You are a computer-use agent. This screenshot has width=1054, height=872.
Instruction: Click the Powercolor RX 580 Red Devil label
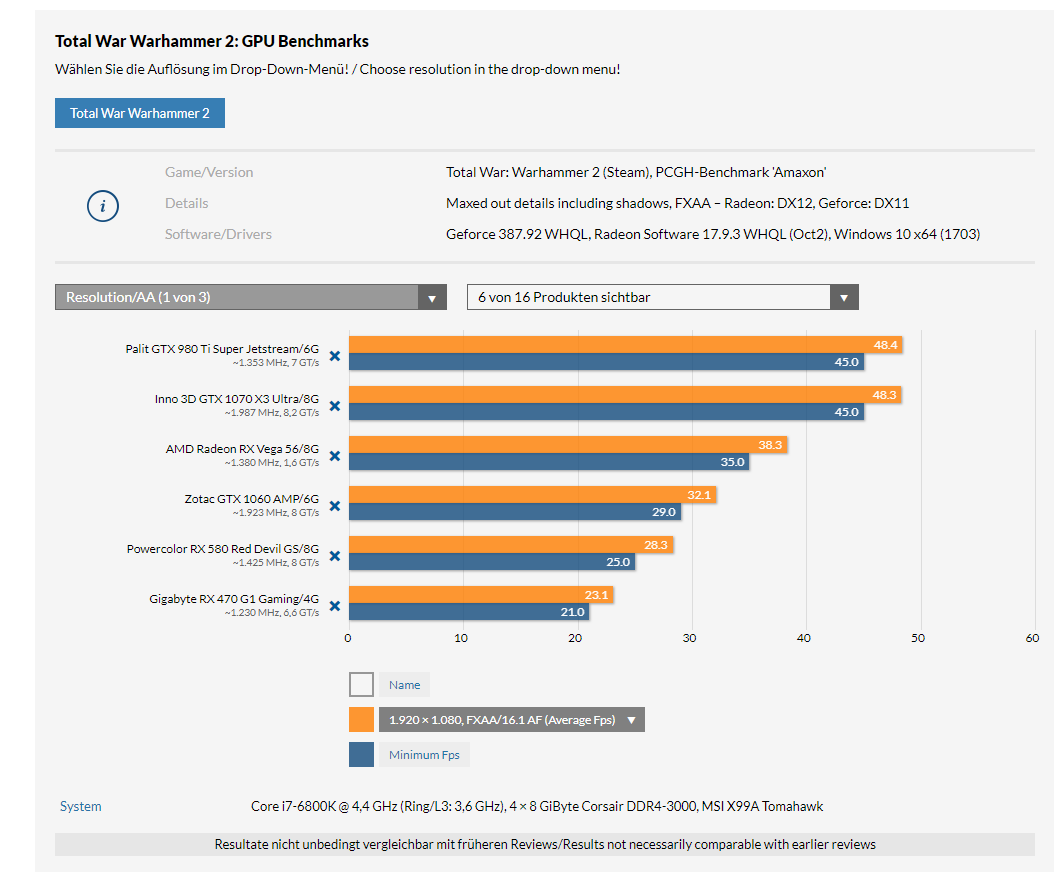coord(222,549)
